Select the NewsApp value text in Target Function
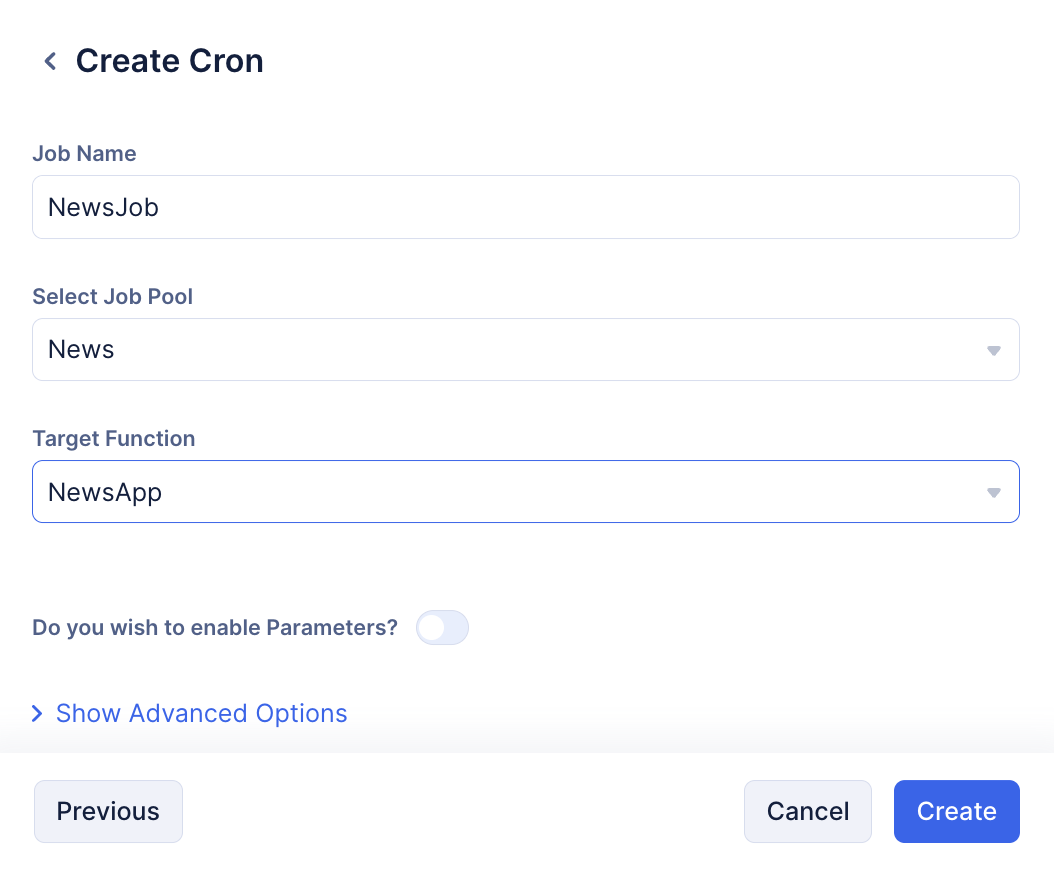Image resolution: width=1054 pixels, height=880 pixels. coord(105,493)
